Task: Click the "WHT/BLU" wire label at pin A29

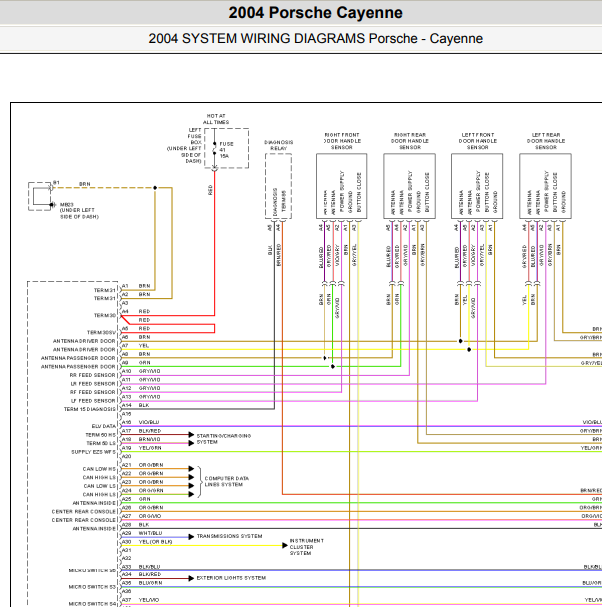Action: point(150,533)
